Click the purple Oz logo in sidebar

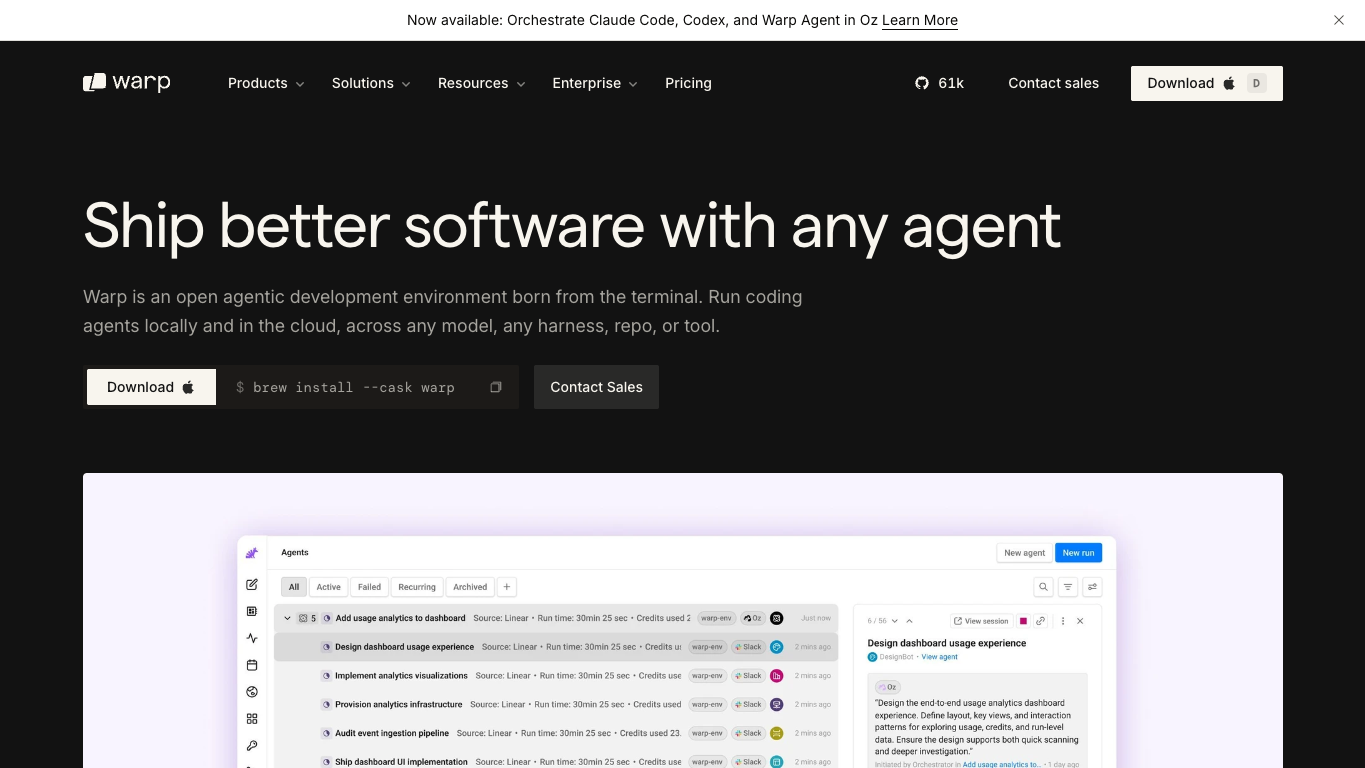252,552
